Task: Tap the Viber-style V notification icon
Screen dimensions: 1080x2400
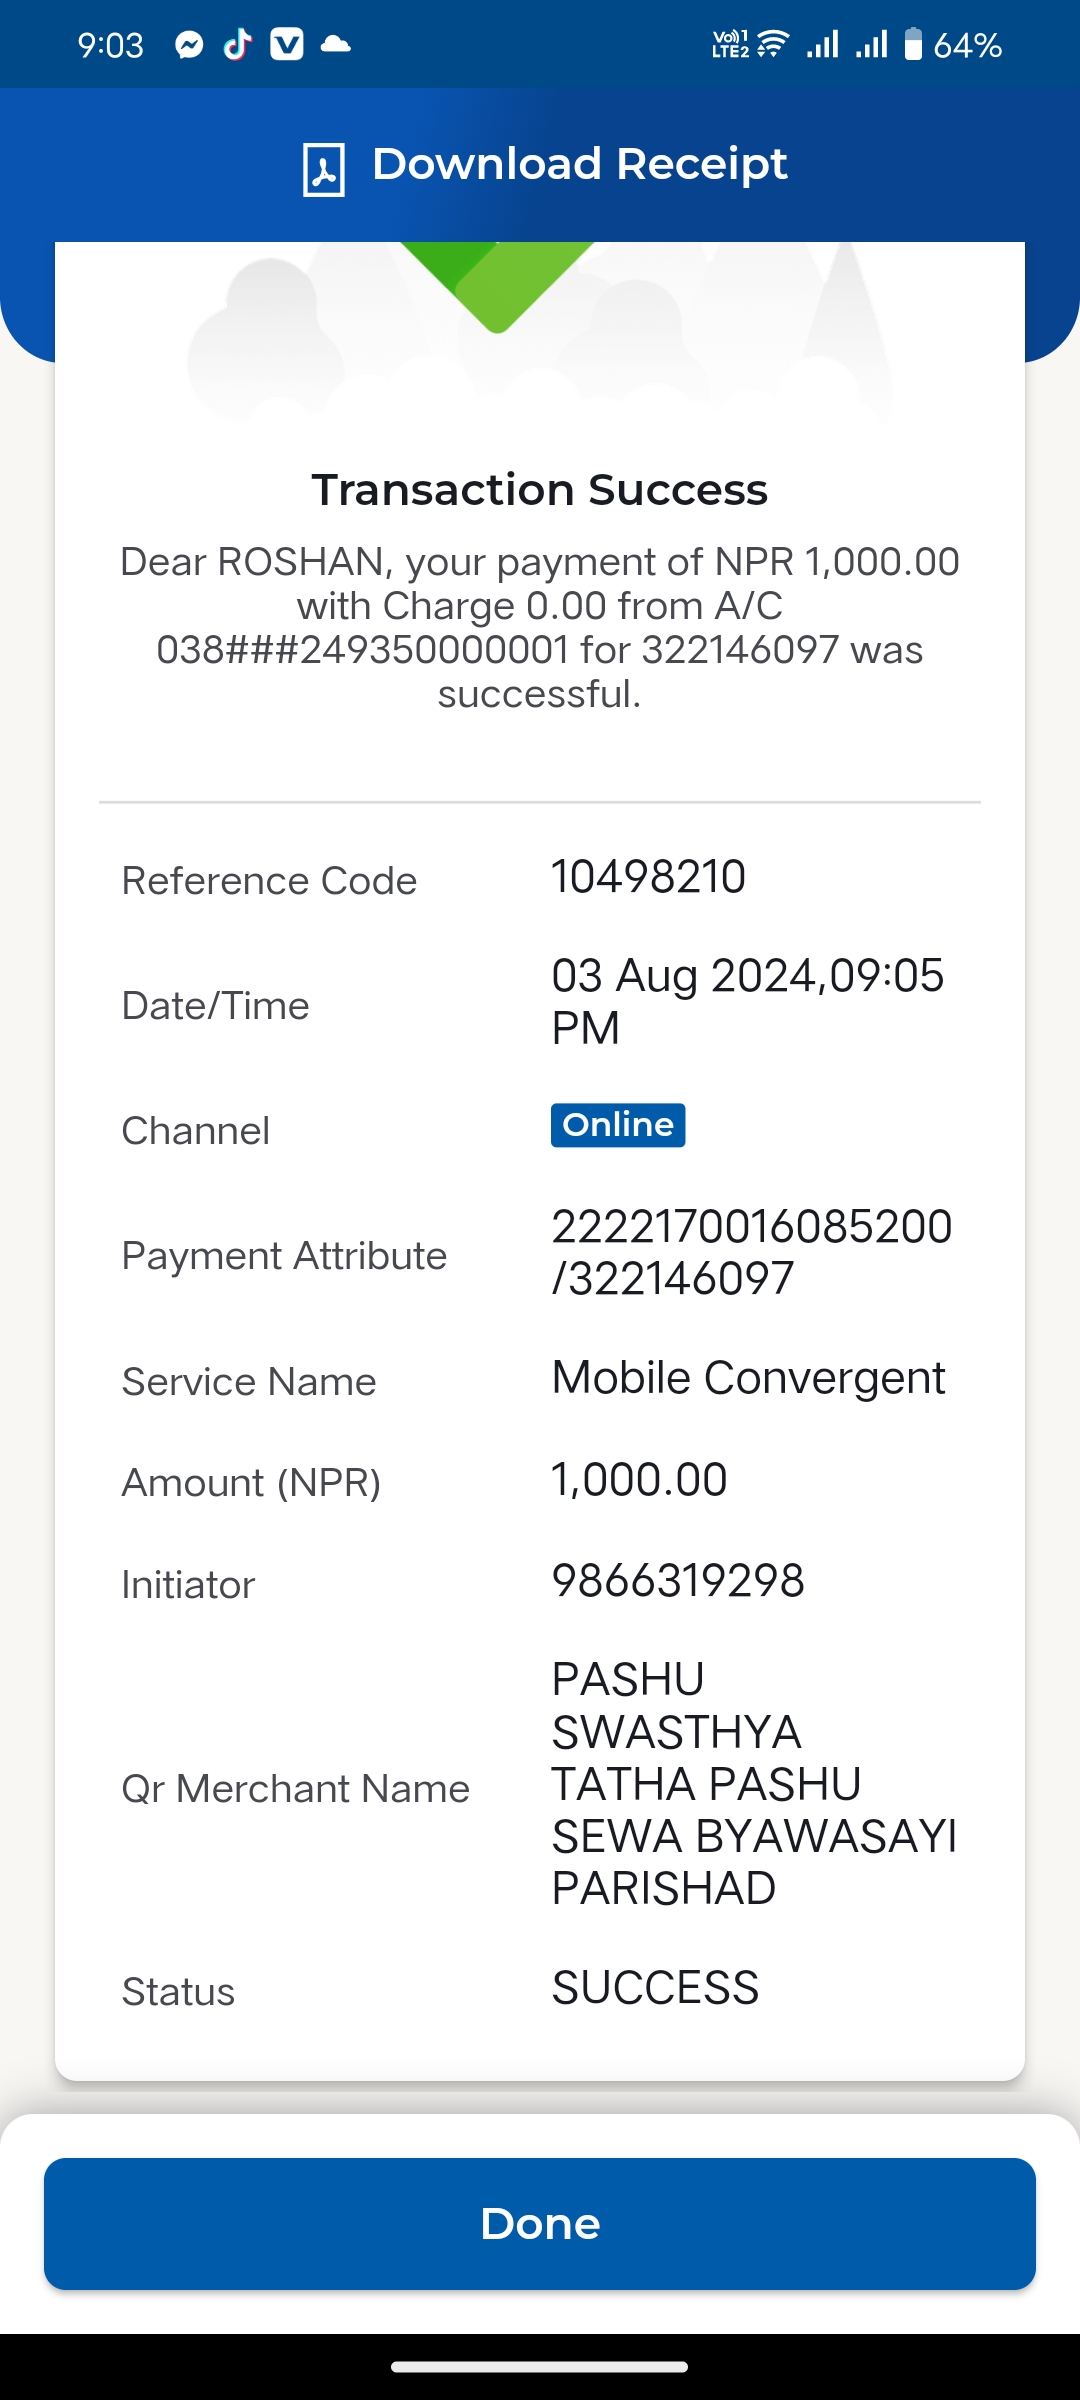Action: pyautogui.click(x=287, y=45)
